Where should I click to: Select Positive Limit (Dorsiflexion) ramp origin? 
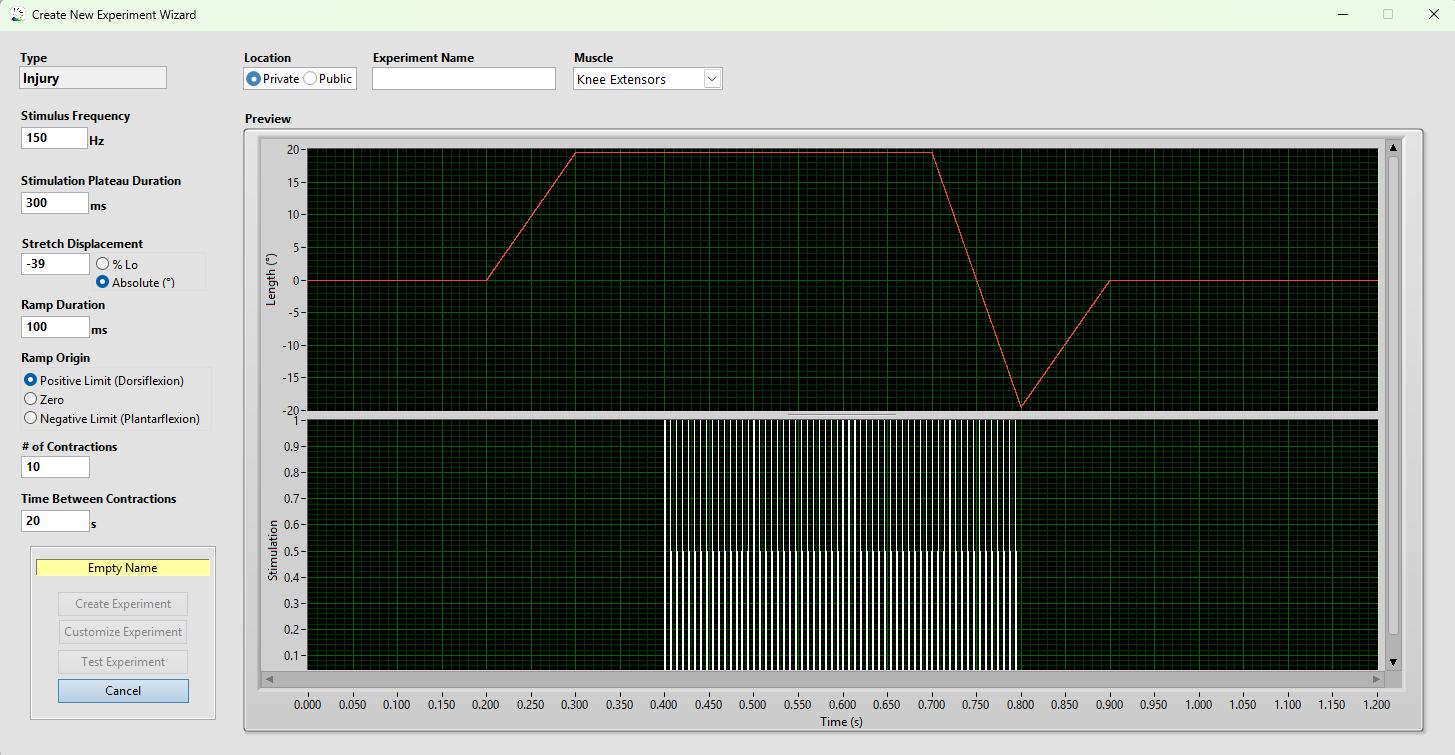click(30, 380)
